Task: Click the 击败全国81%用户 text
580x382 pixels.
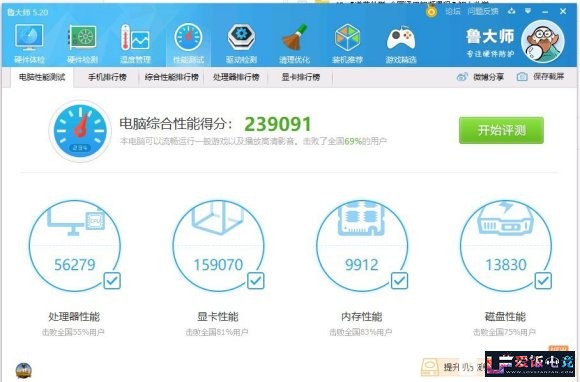Action: tap(217, 332)
